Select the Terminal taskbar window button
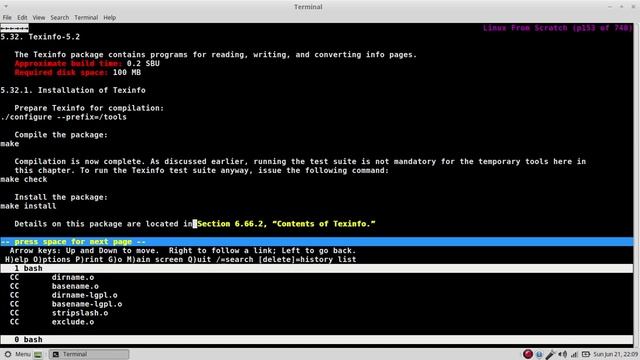This screenshot has width=640, height=360. [x=89, y=354]
